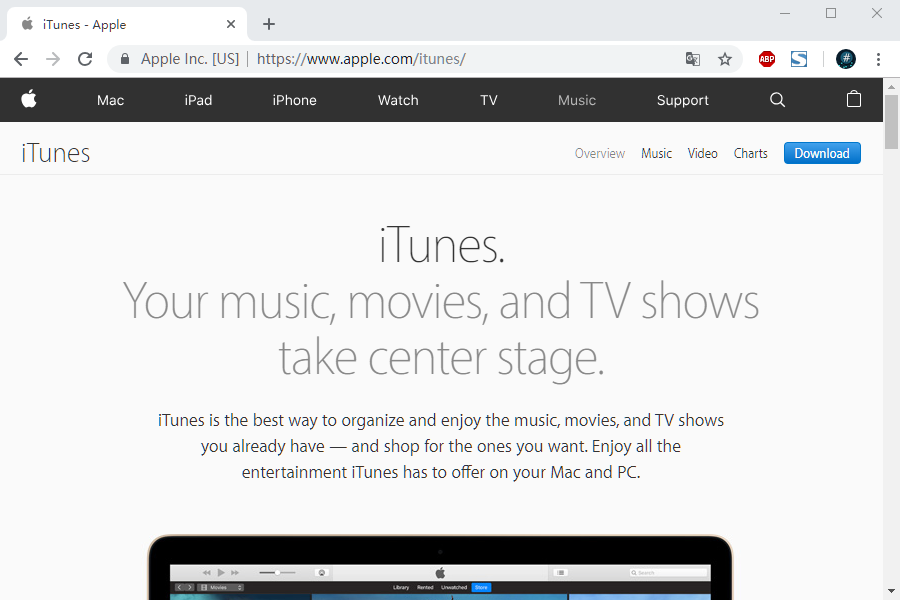Click the iTunes title in the sub-navigation
The image size is (900, 600).
click(x=56, y=153)
